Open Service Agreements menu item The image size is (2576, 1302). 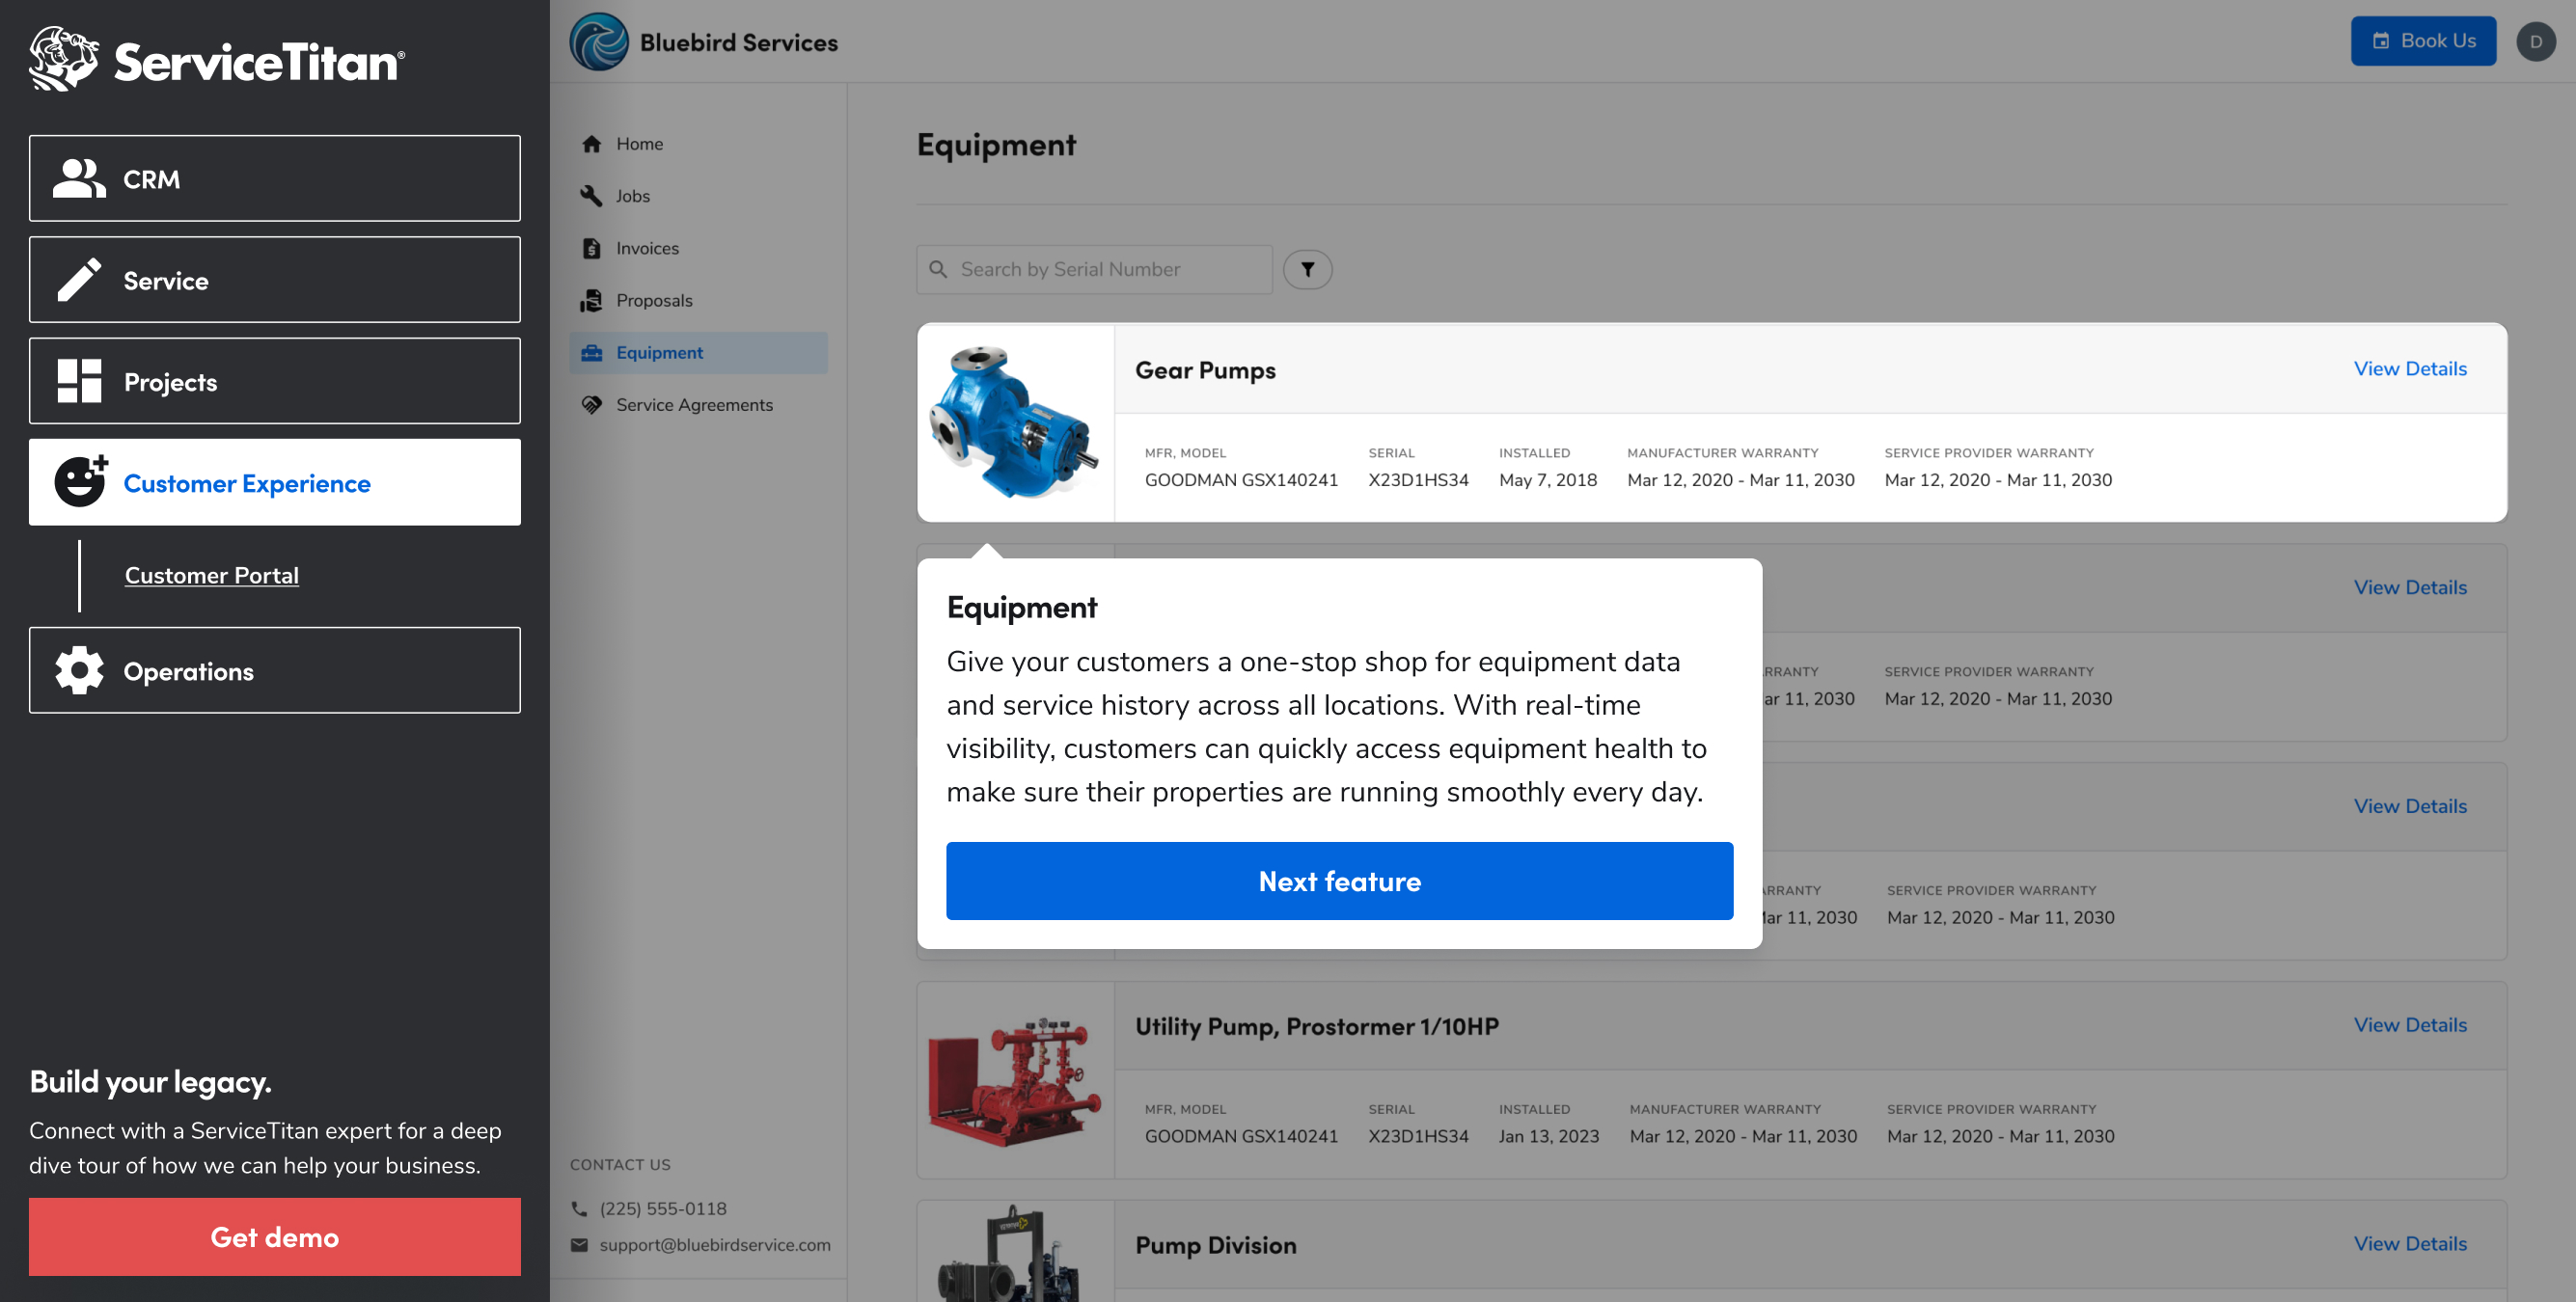(694, 405)
